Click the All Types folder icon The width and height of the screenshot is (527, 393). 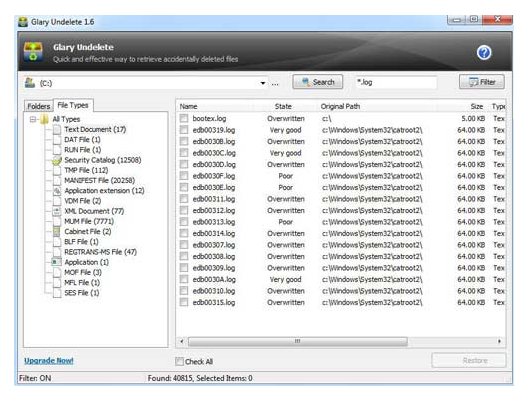click(x=44, y=119)
